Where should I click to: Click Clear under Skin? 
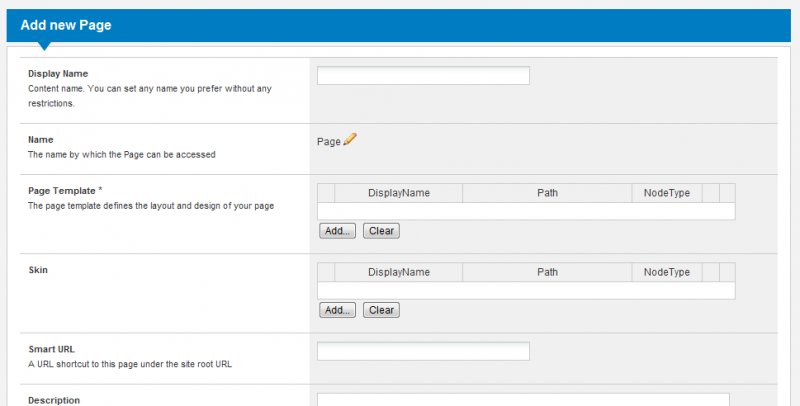point(381,310)
